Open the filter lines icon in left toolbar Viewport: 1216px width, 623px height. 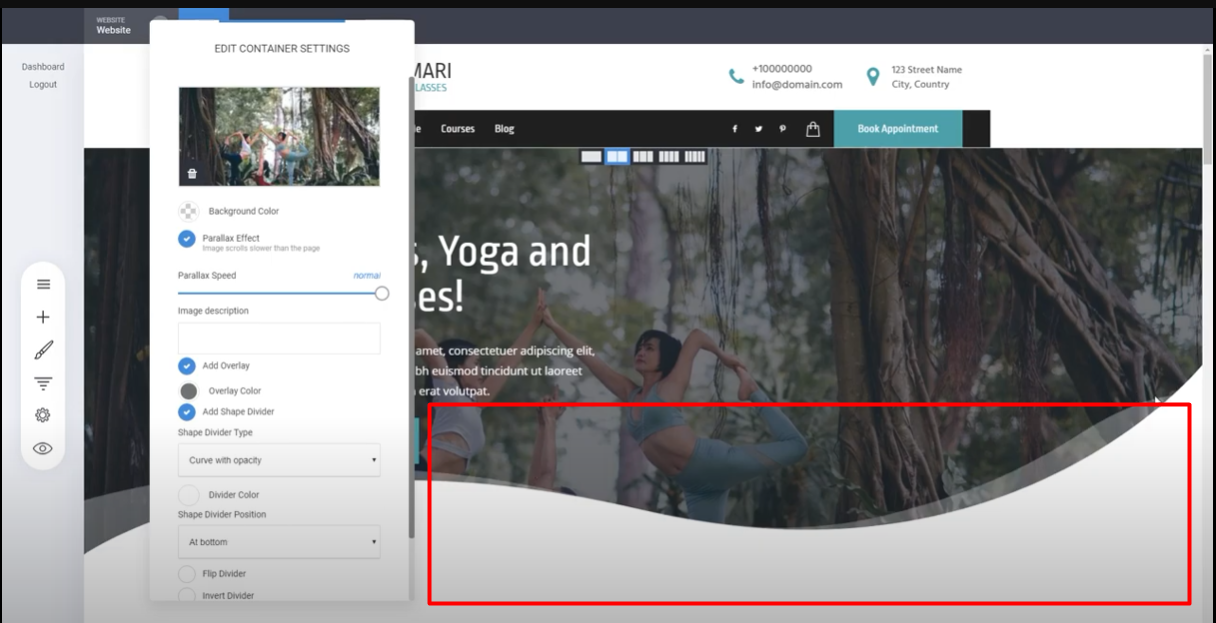click(x=43, y=383)
